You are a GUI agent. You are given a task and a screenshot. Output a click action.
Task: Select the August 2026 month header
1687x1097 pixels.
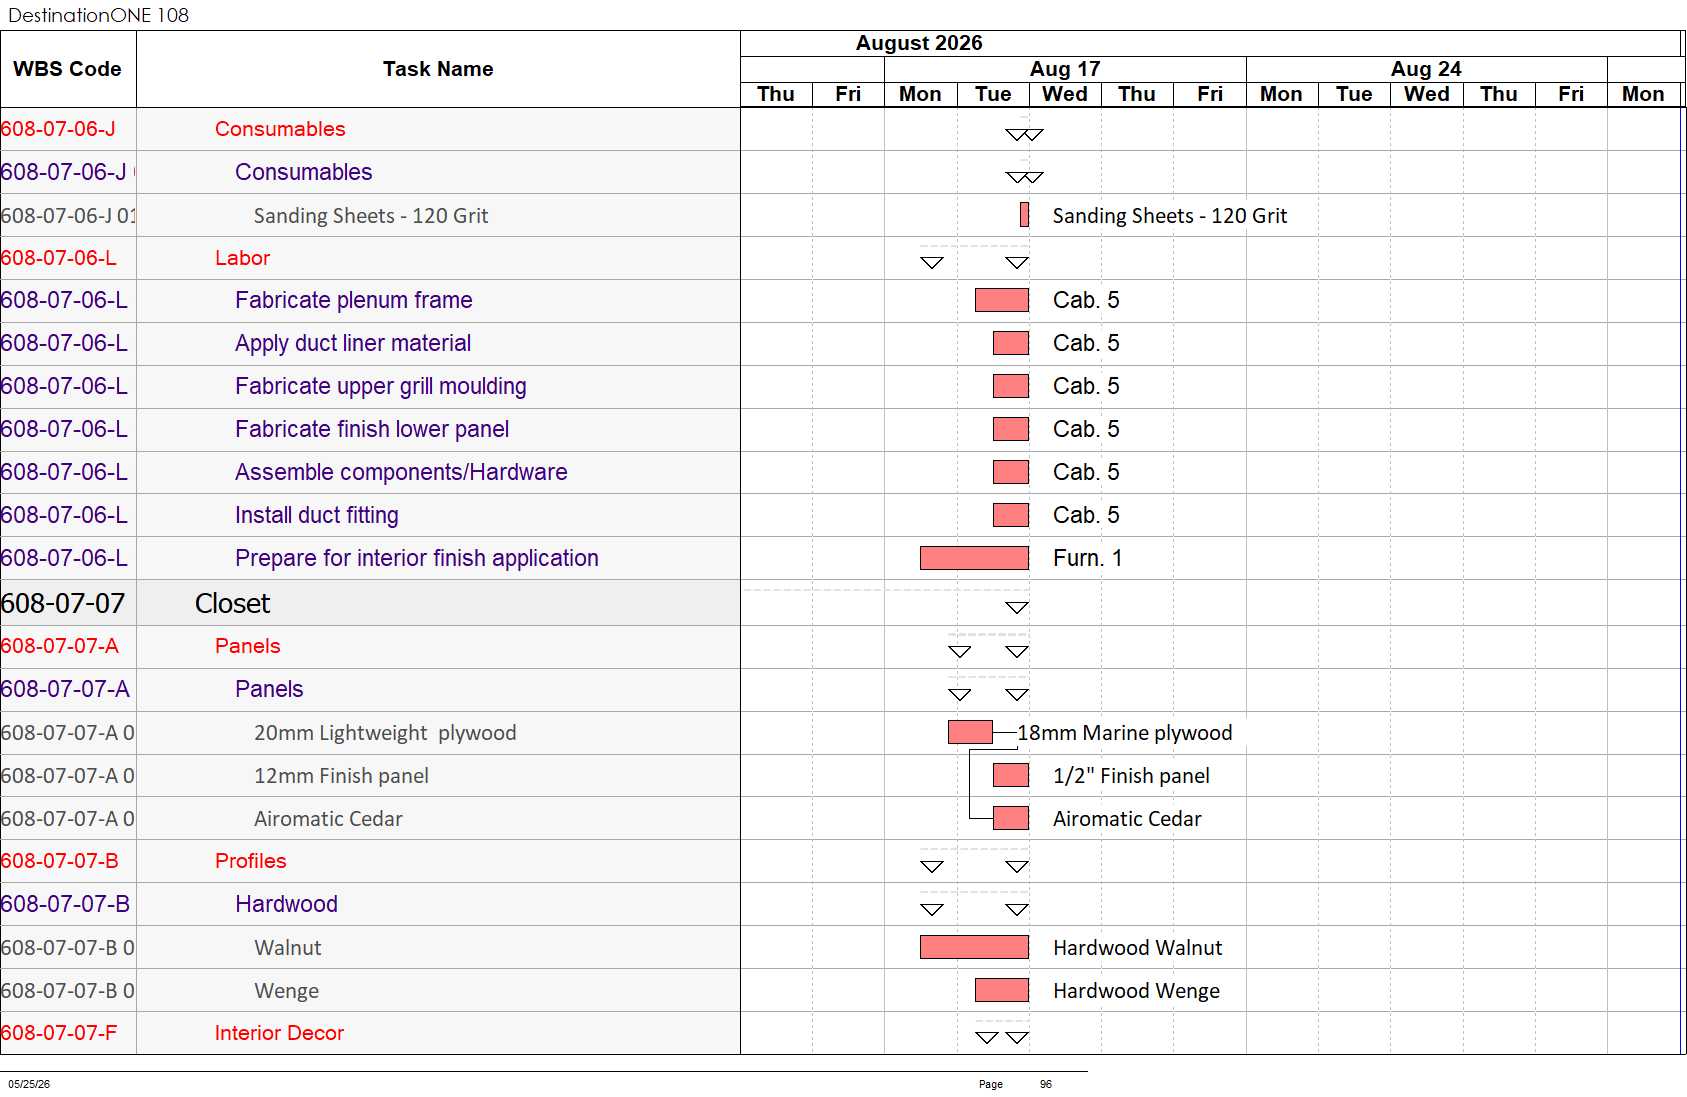click(919, 43)
